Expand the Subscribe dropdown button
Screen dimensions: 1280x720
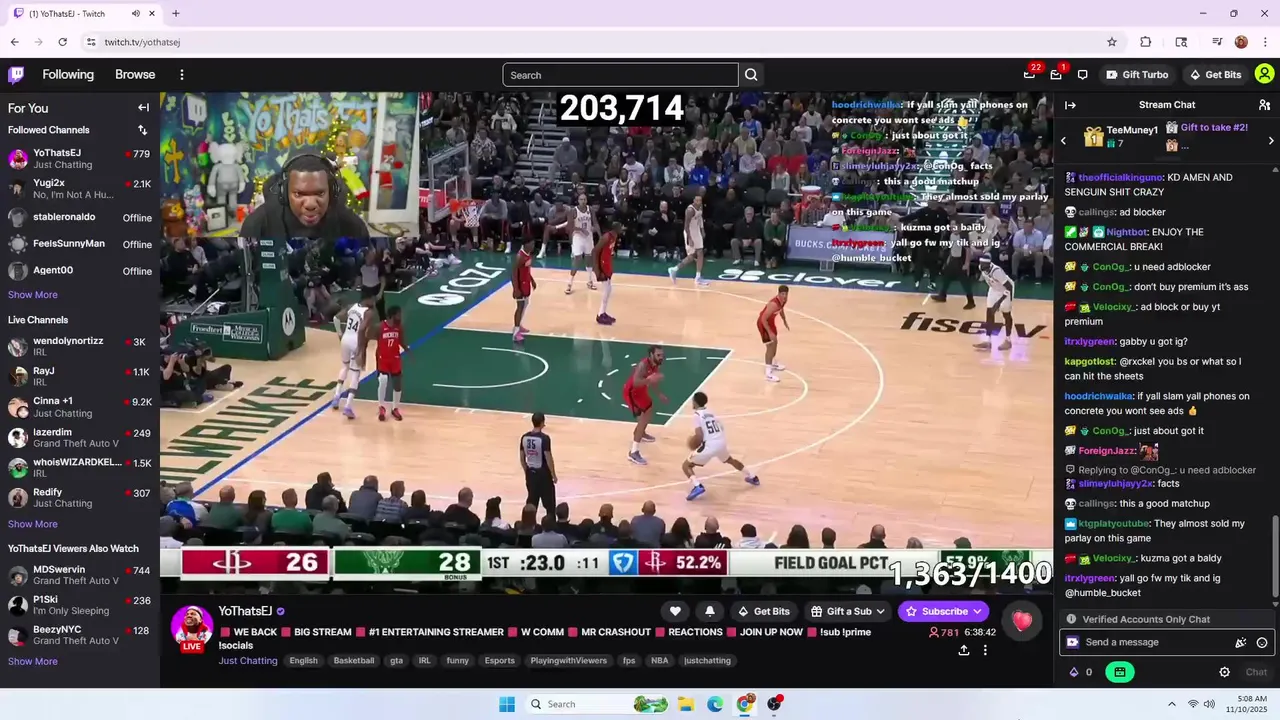[x=943, y=611]
